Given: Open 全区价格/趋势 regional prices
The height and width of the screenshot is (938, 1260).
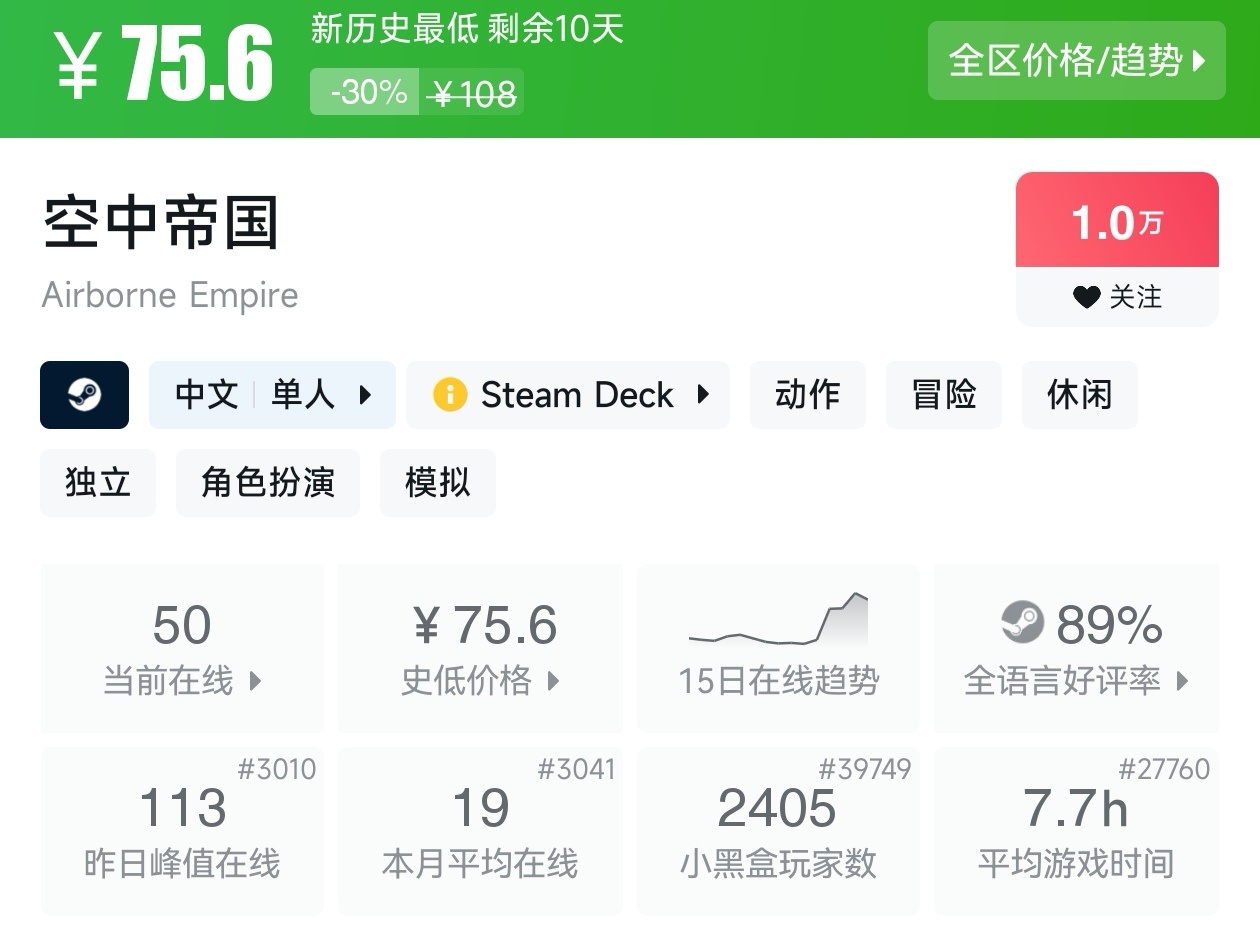Looking at the screenshot, I should (x=1076, y=61).
